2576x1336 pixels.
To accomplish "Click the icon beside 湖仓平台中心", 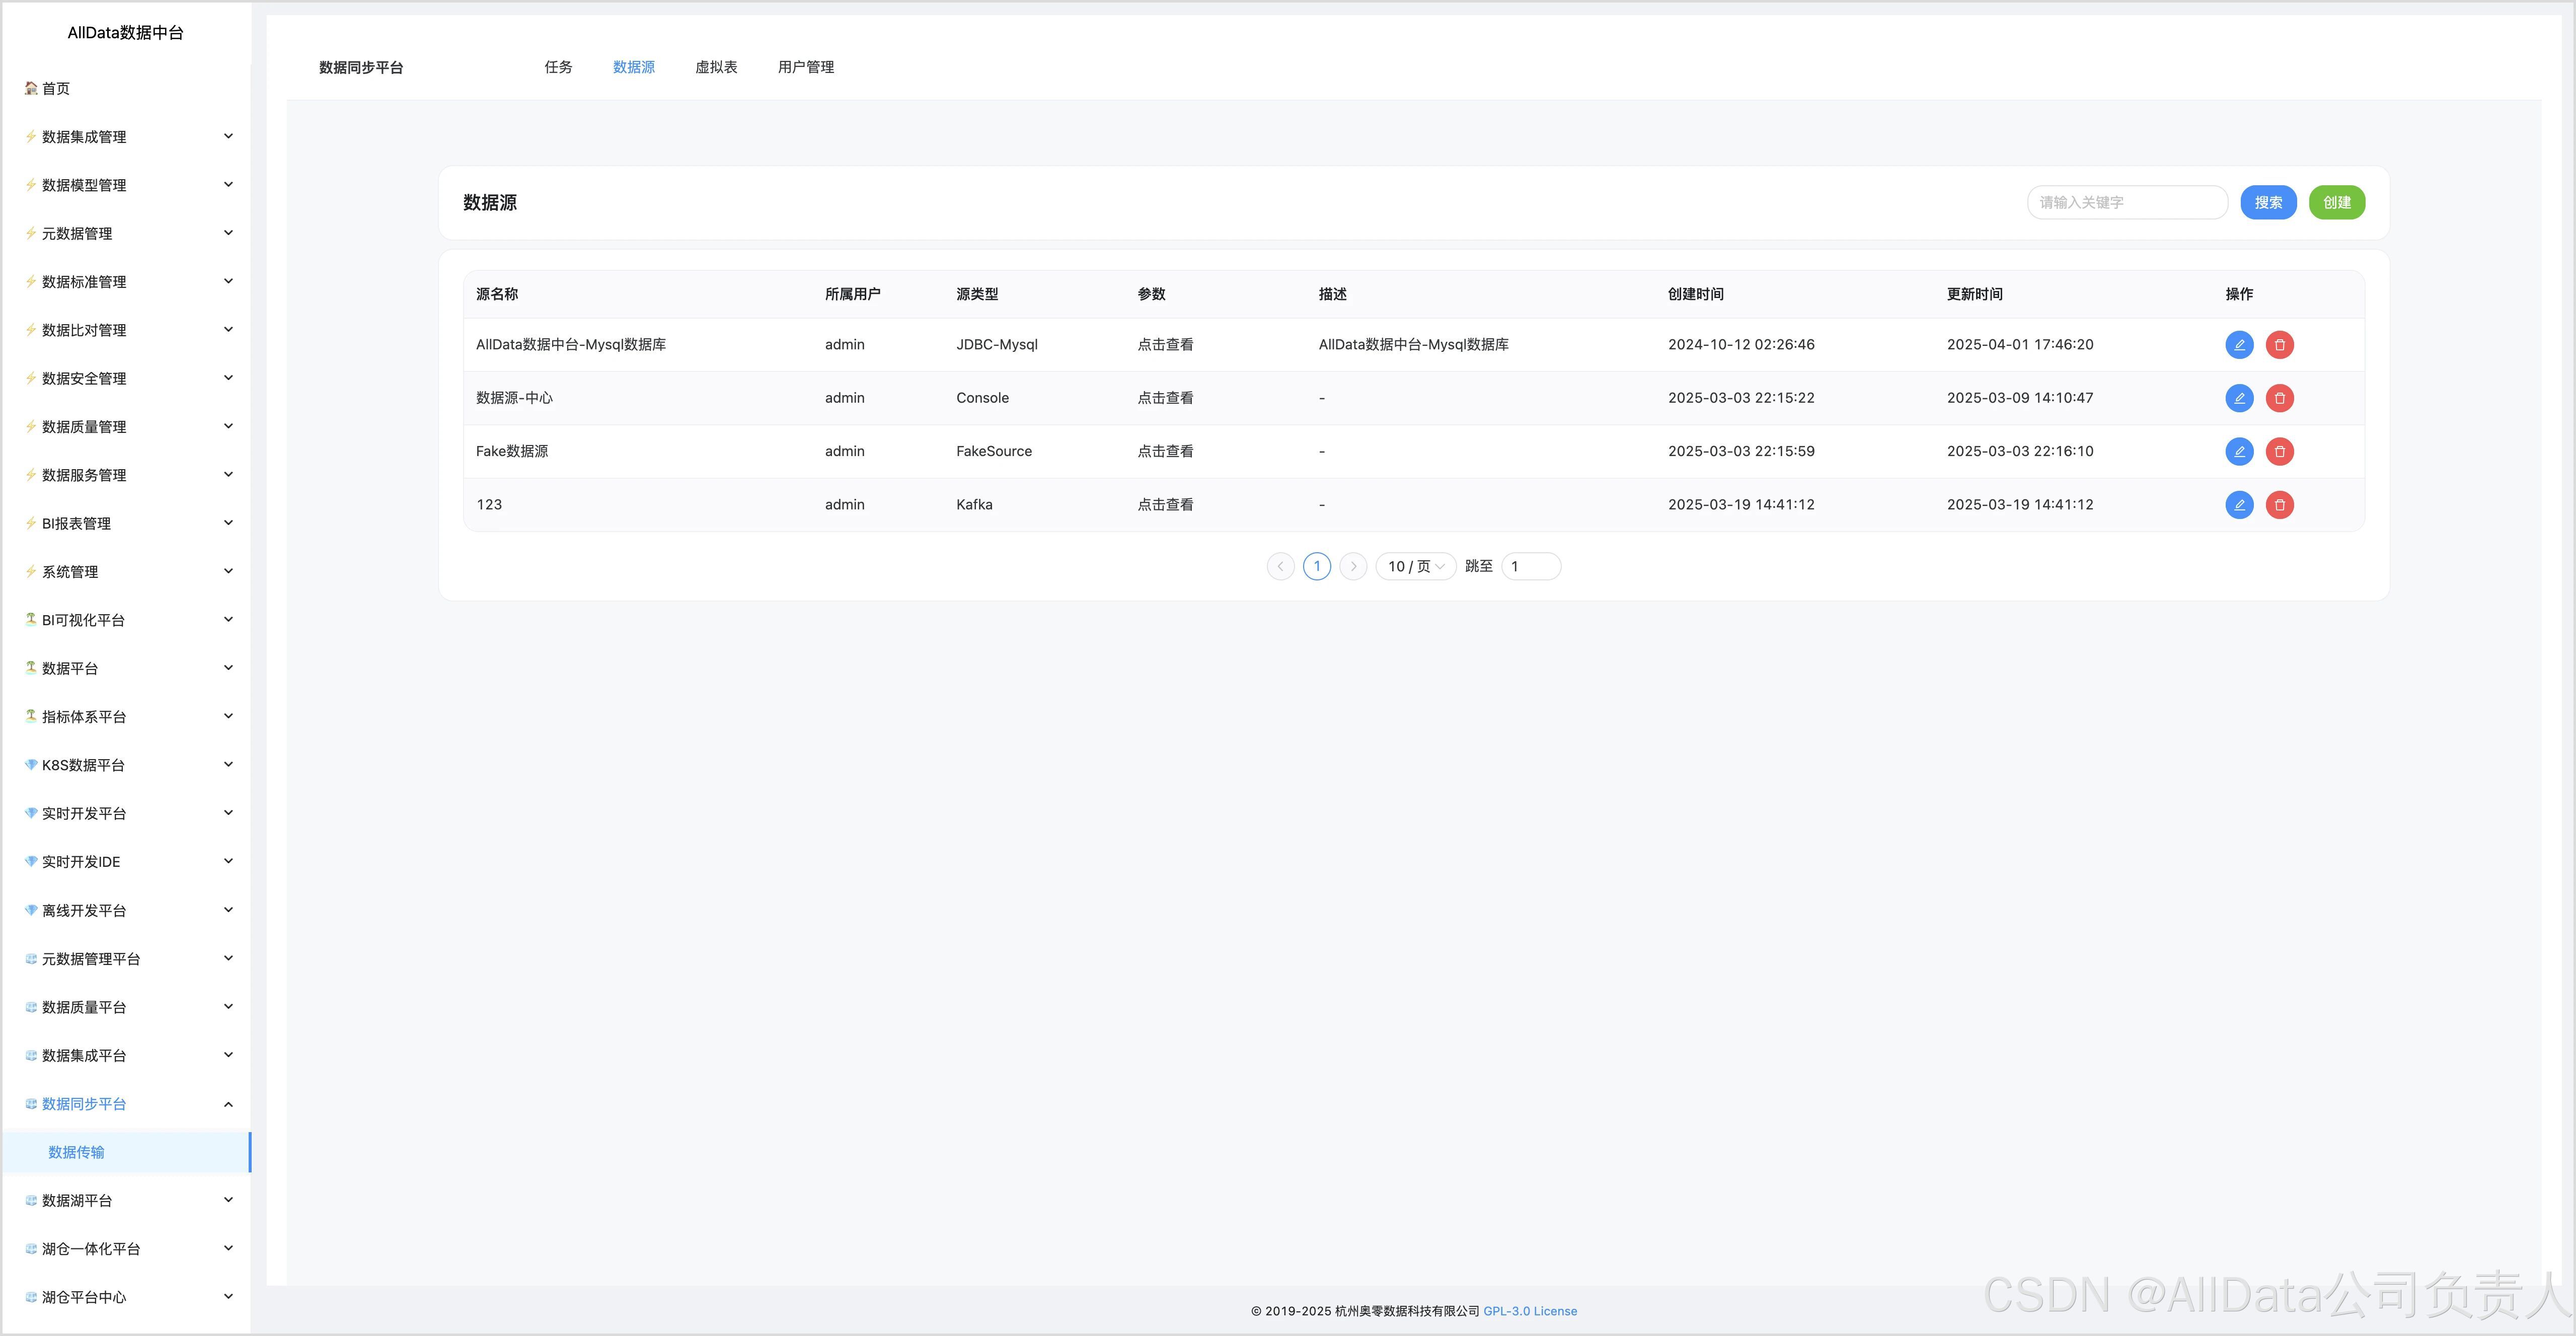I will [31, 1297].
